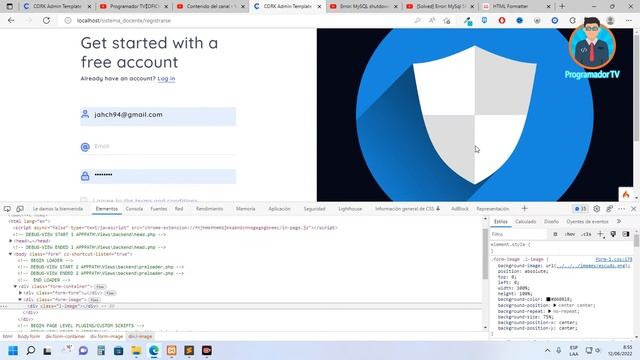Open the rendering emulation brush icon in Styles

click(x=613, y=234)
